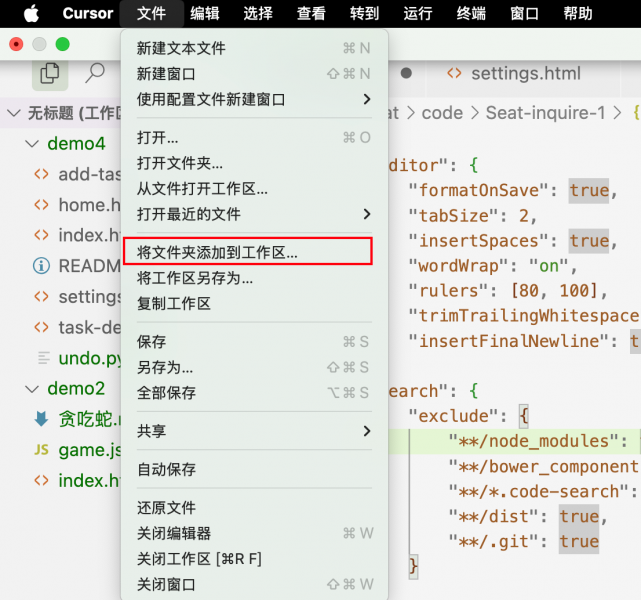The image size is (641, 600).
Task: Click HTML icon beside home.html
Action: click(x=41, y=205)
